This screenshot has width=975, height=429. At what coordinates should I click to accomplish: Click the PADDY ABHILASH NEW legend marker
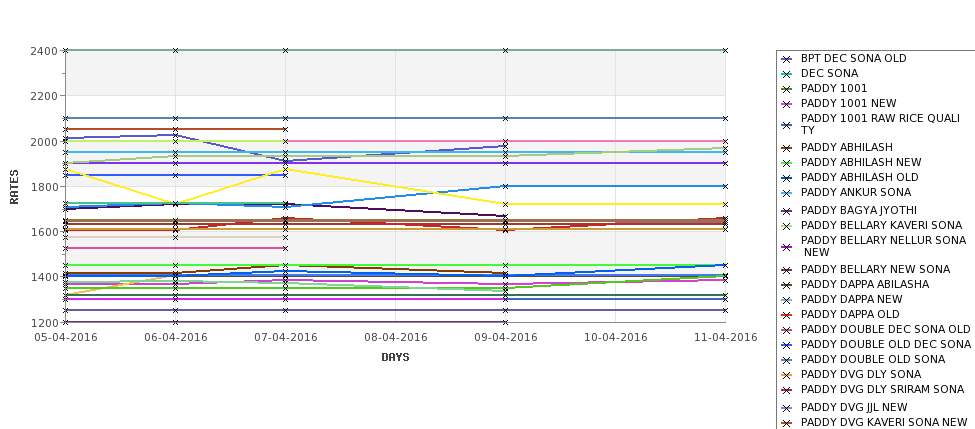787,163
